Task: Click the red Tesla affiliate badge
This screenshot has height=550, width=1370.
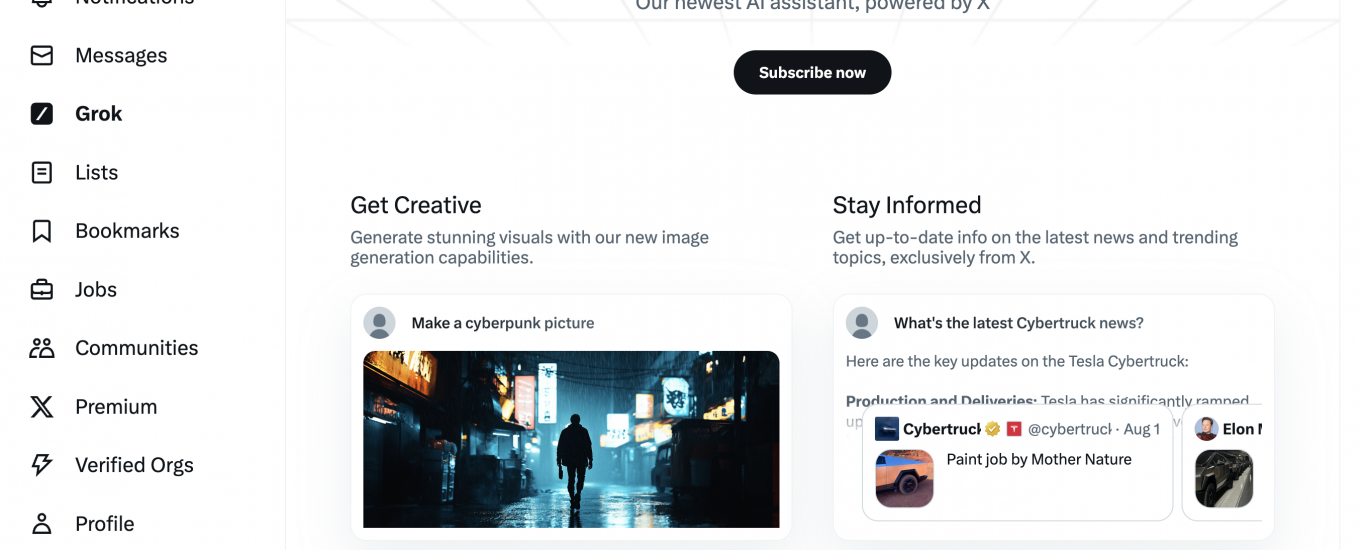Action: [x=1013, y=429]
